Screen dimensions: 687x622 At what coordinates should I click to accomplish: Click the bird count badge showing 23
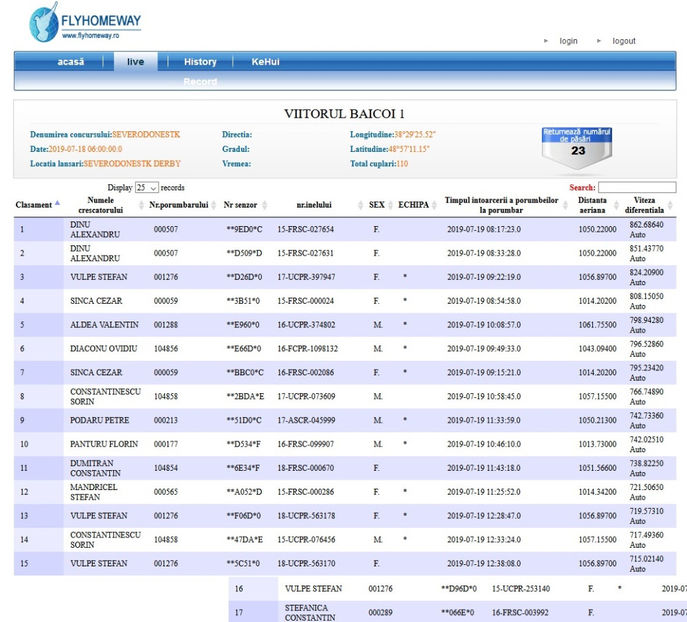[577, 145]
